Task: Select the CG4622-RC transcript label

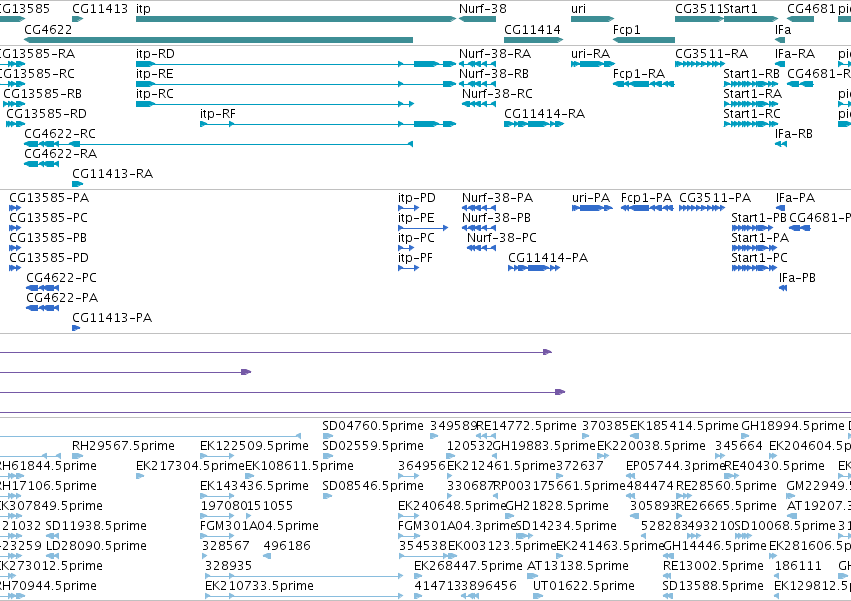Action: pos(60,134)
